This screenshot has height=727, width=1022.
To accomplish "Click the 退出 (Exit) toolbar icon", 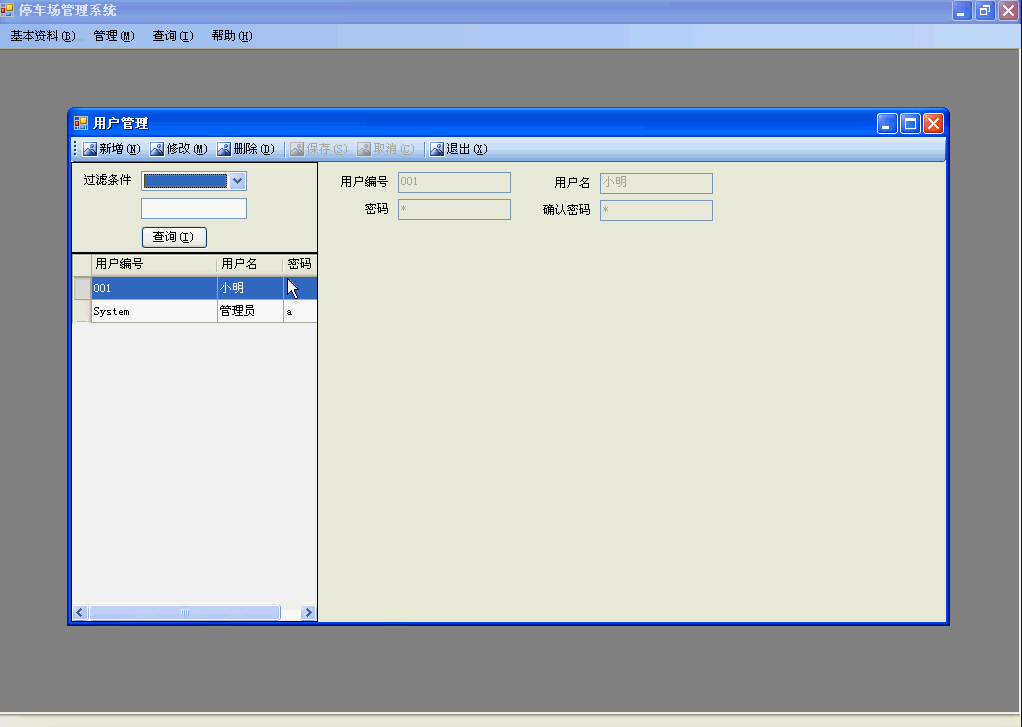I will [437, 150].
